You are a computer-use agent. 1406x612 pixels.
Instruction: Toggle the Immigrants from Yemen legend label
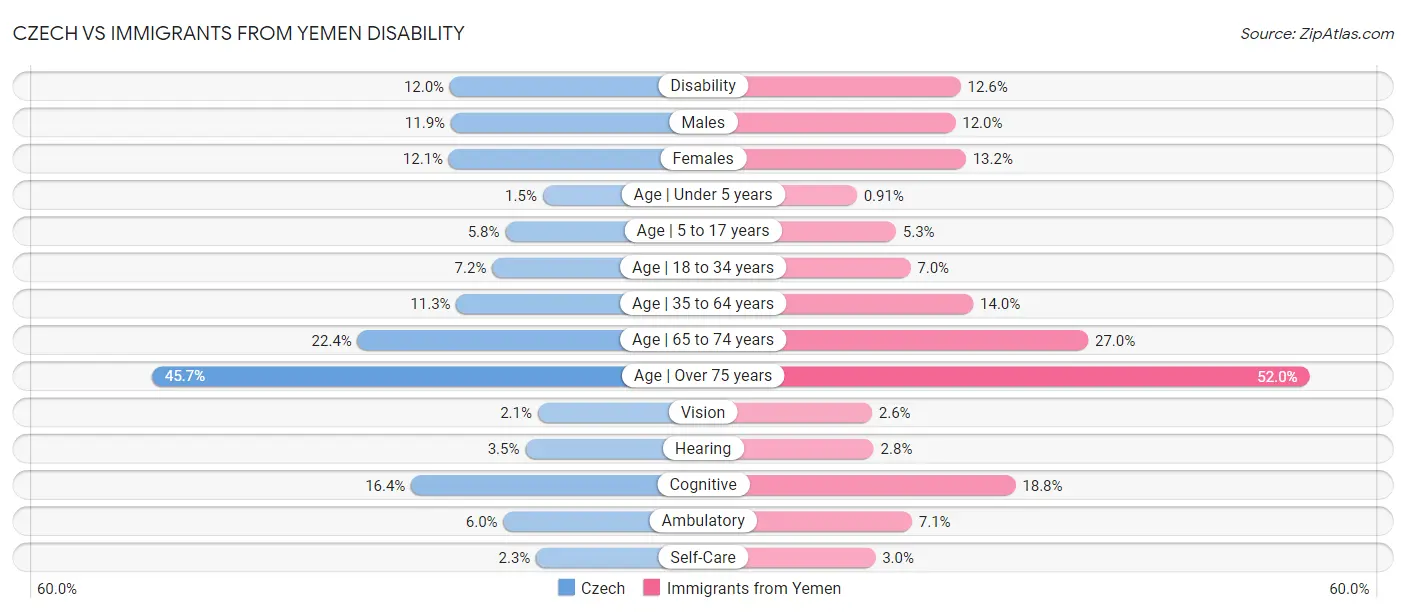pyautogui.click(x=754, y=588)
